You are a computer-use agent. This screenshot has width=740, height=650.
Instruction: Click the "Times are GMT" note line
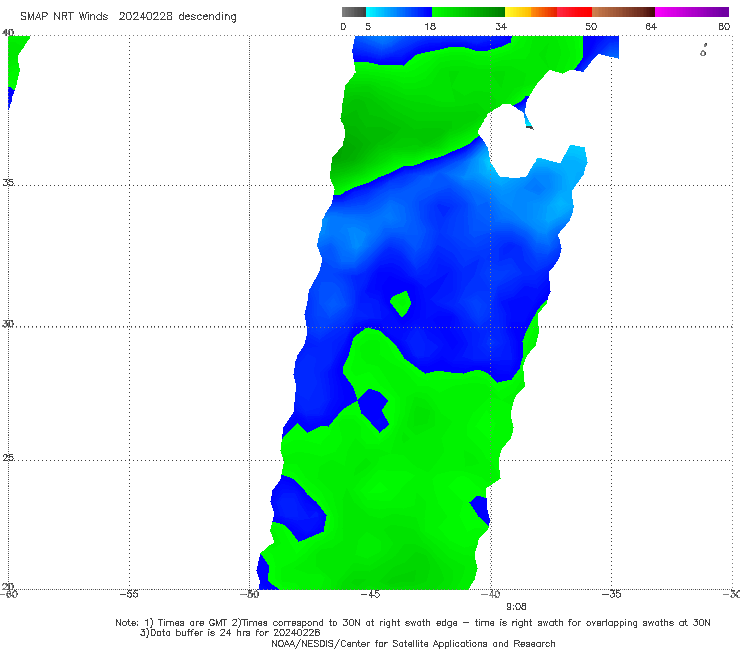413,623
